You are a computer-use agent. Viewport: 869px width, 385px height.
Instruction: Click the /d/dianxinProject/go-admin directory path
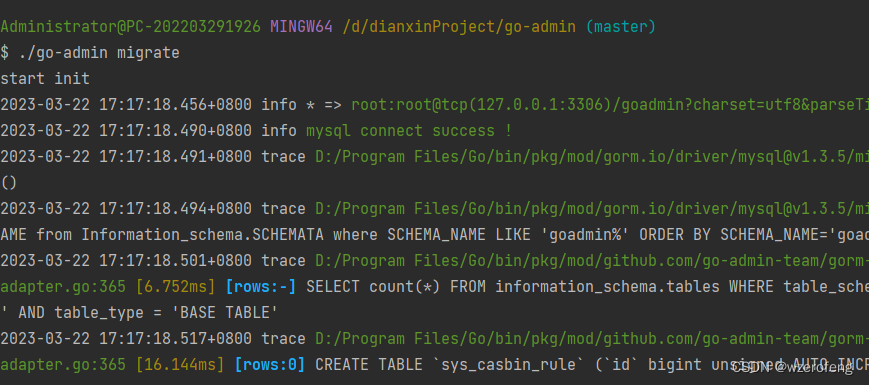459,27
